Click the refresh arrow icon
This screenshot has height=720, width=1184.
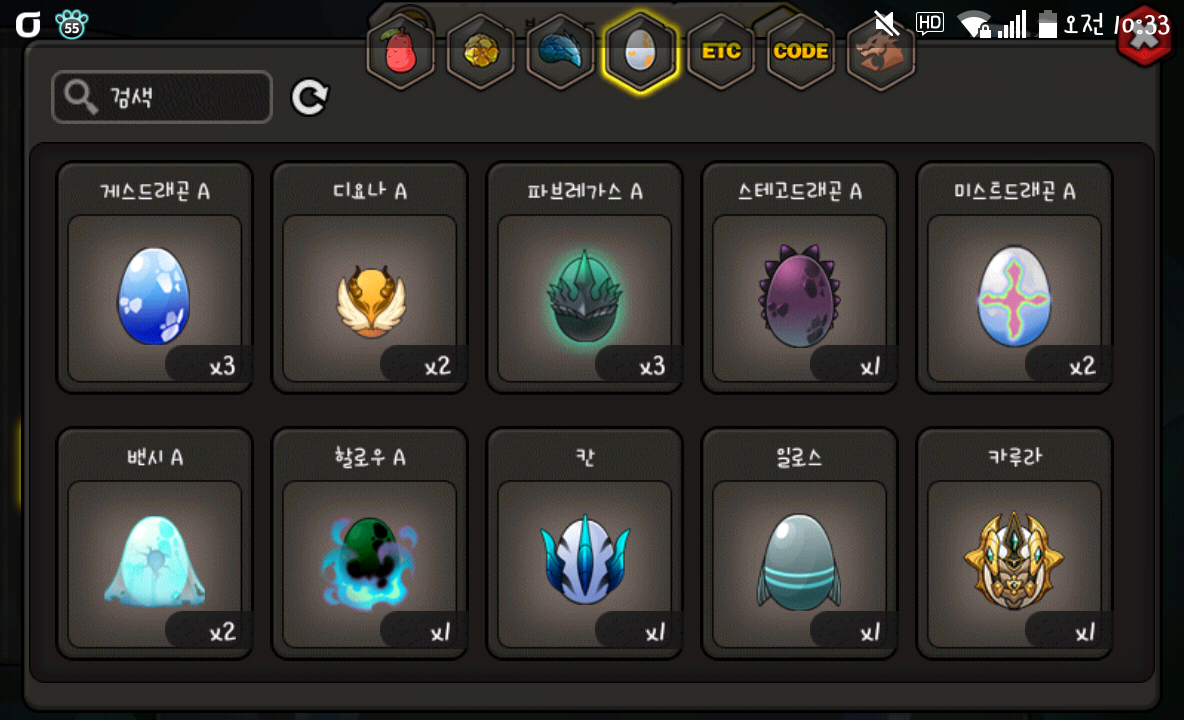click(x=310, y=97)
